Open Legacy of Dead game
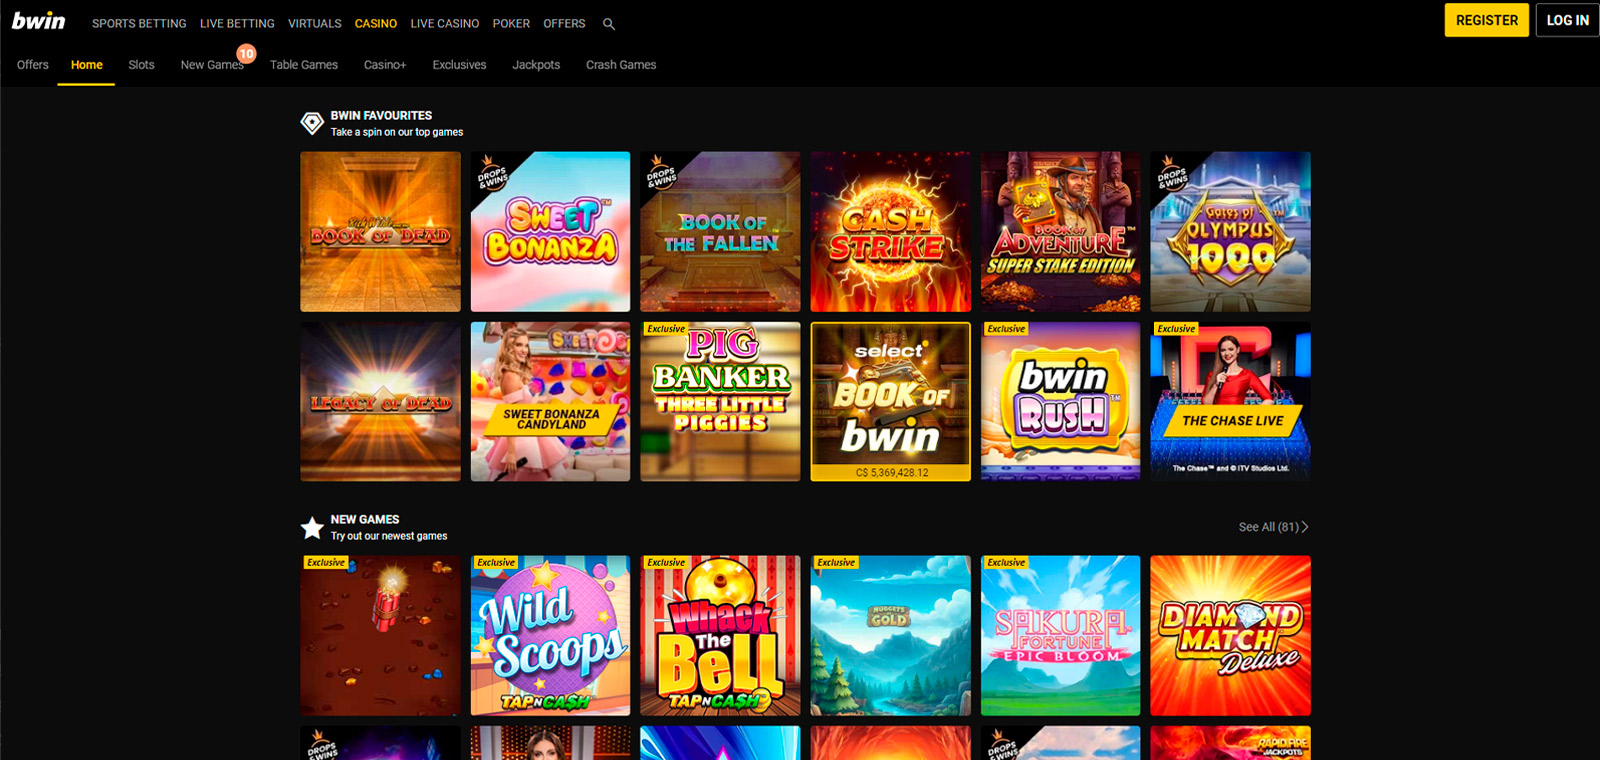This screenshot has width=1600, height=760. [x=381, y=402]
